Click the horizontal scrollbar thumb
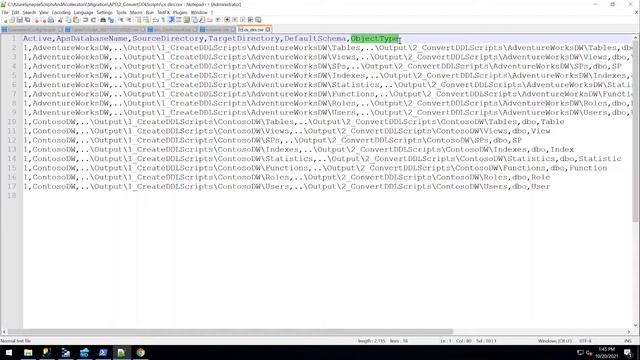The width and height of the screenshot is (640, 360). tap(230, 332)
